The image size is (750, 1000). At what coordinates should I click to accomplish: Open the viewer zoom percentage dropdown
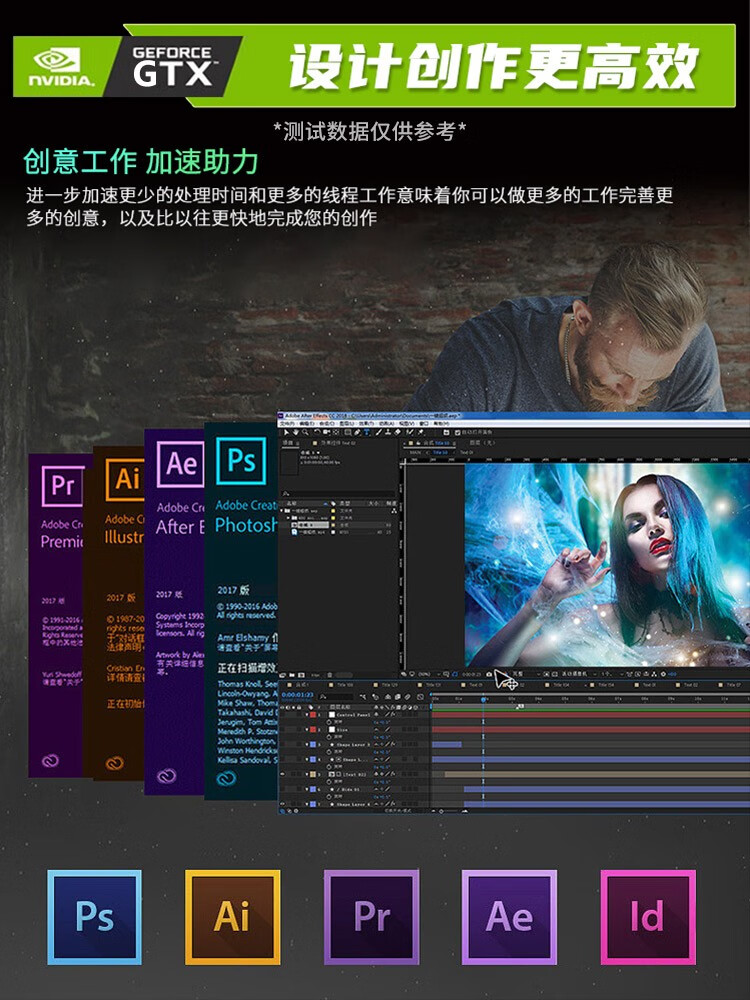click(x=430, y=674)
